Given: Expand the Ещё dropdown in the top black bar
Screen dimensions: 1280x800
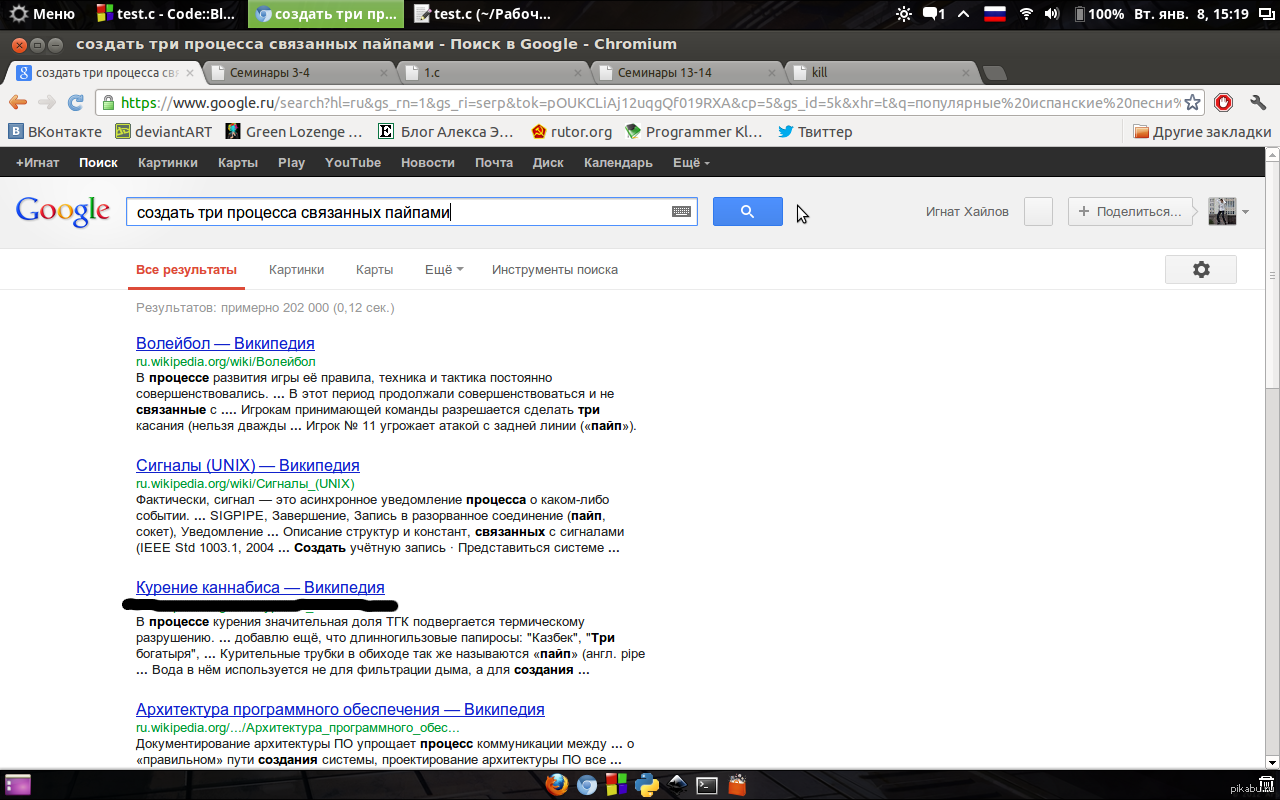Looking at the screenshot, I should tap(691, 163).
